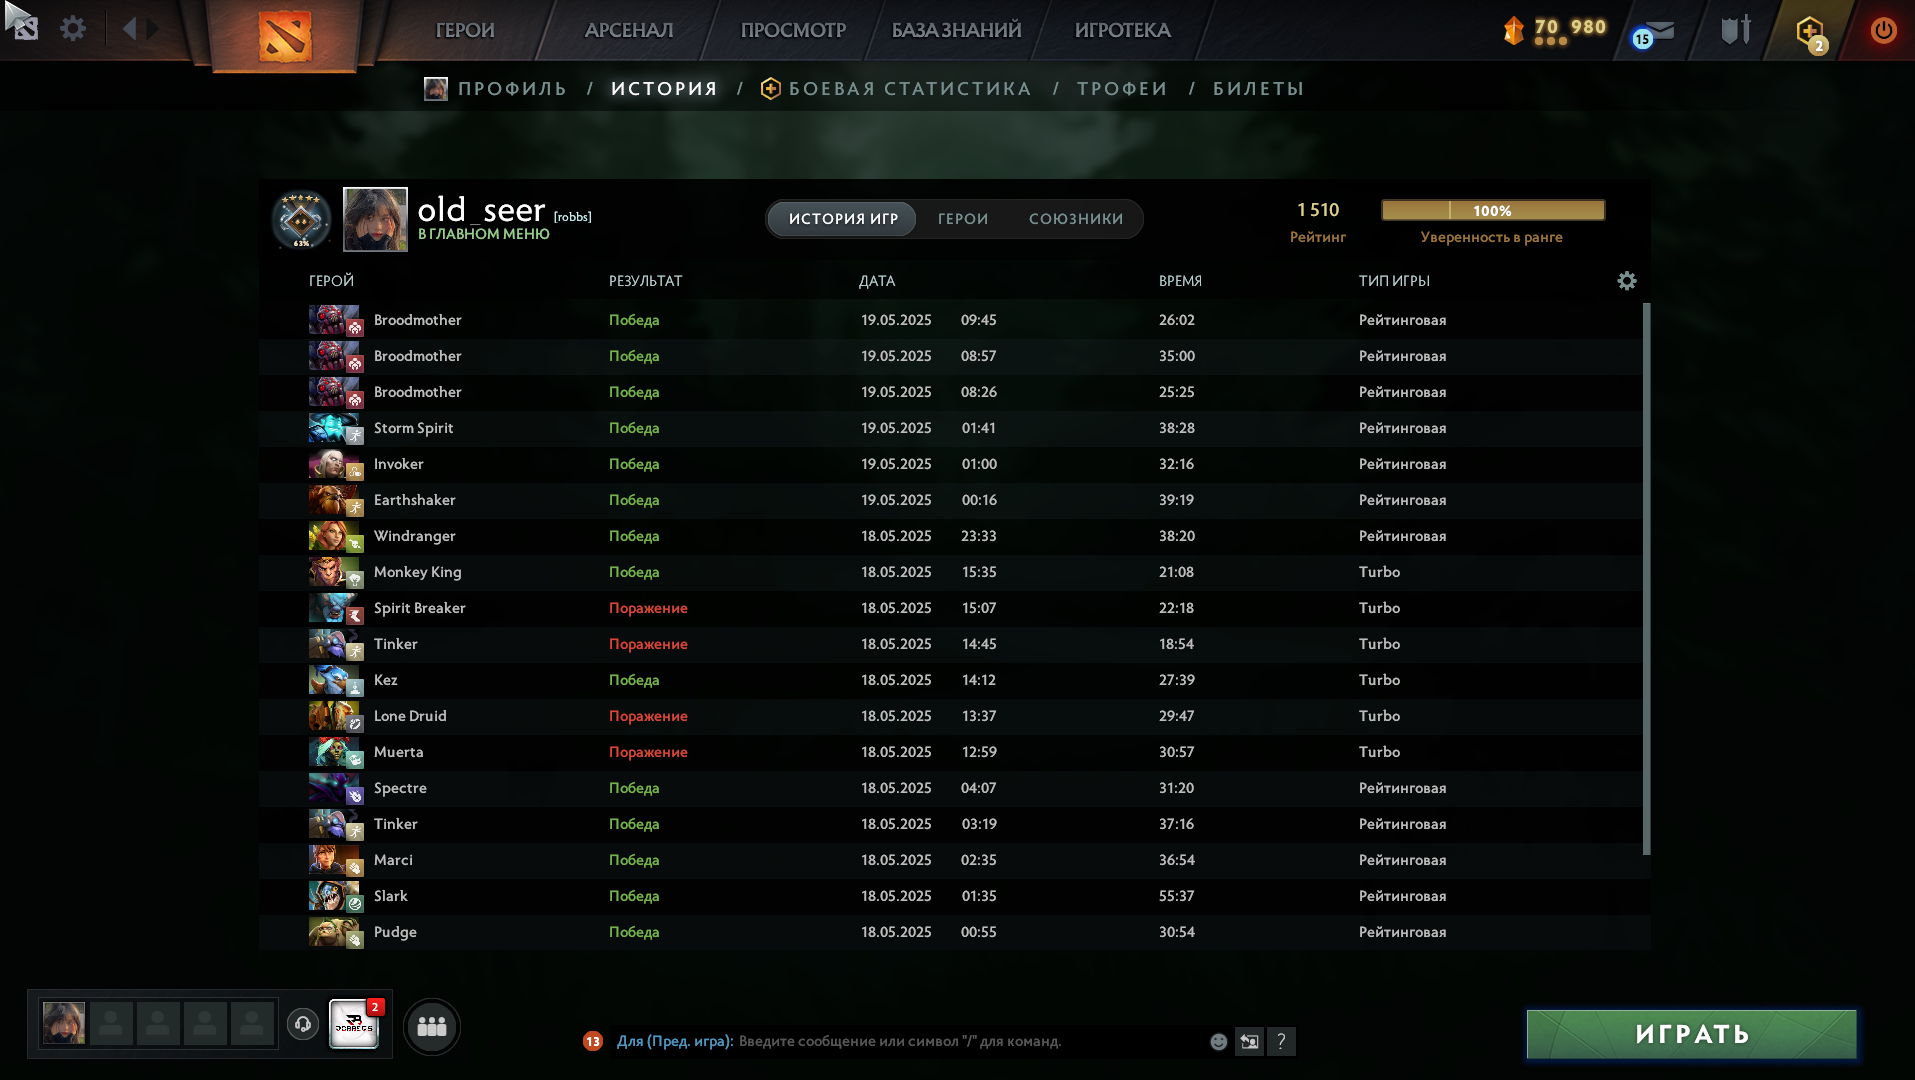Screen dimensions: 1915x1080
Task: Click the chat unread counter 13
Action: pos(593,1041)
